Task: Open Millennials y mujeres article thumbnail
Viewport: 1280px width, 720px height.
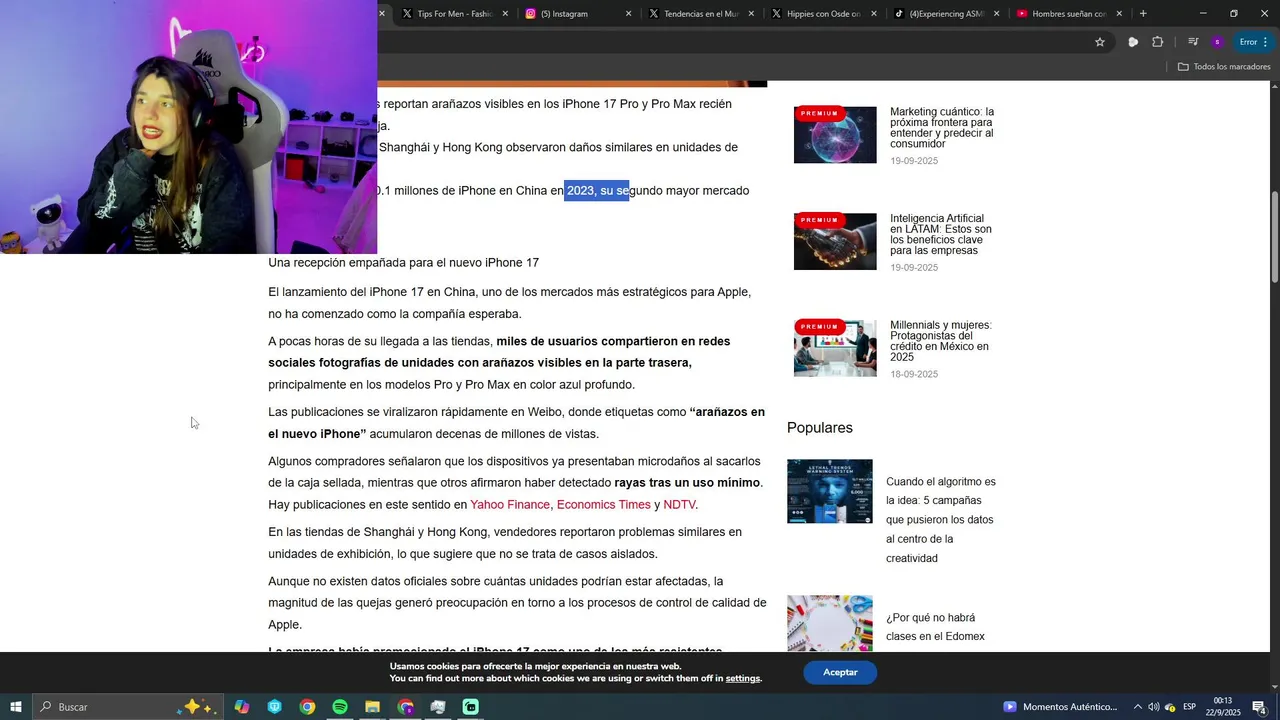Action: pos(835,348)
